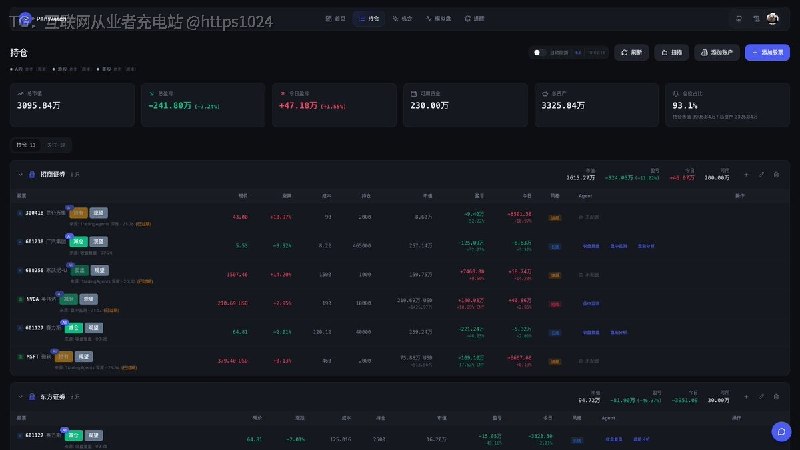Open user avatar in top right

[772, 18]
